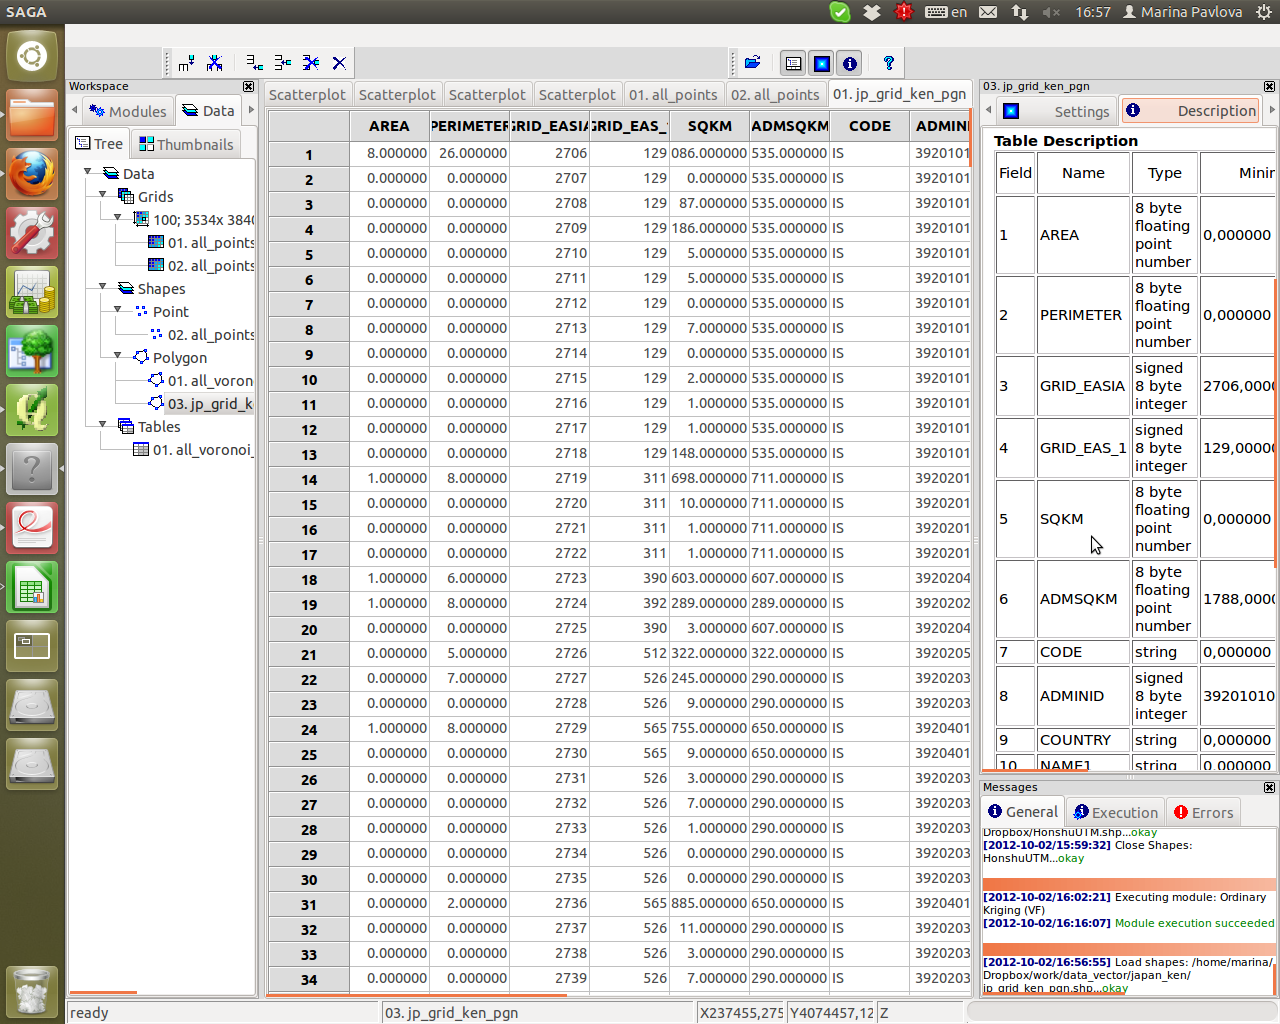Show the Errors messages tab
This screenshot has width=1280, height=1024.
[1203, 812]
